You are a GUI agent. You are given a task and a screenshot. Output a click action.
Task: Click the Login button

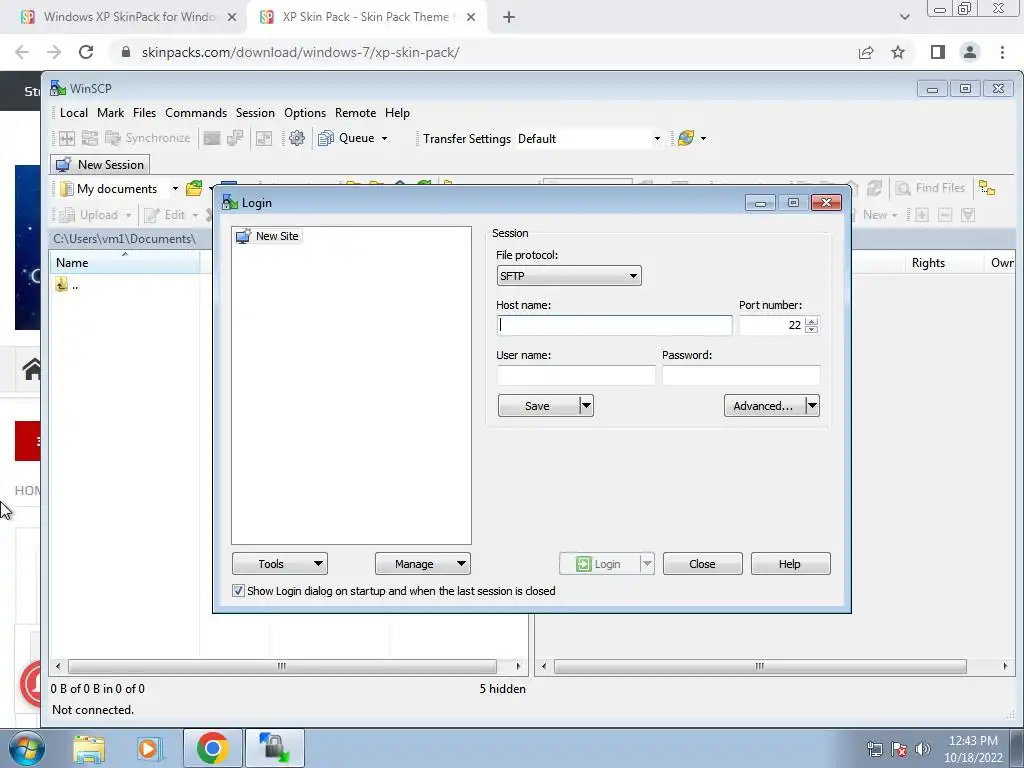pos(600,564)
